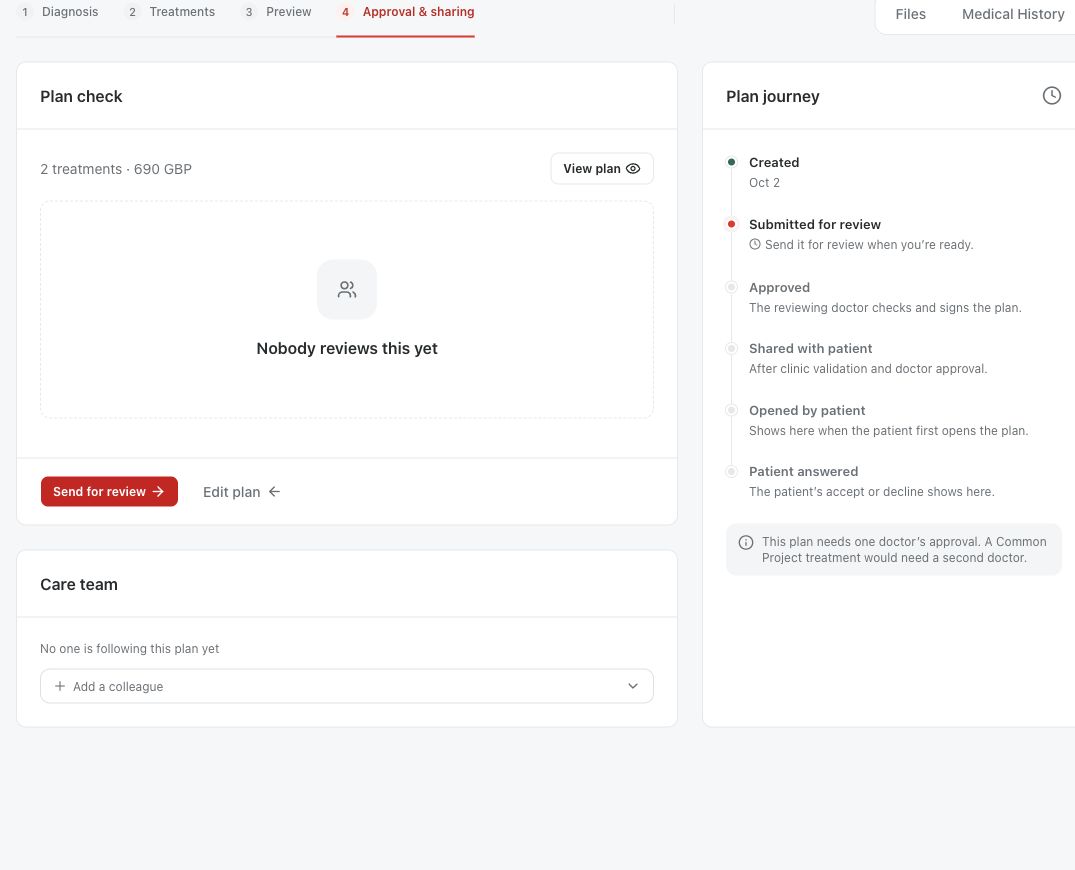Open the Medical History tab

pos(1013,14)
